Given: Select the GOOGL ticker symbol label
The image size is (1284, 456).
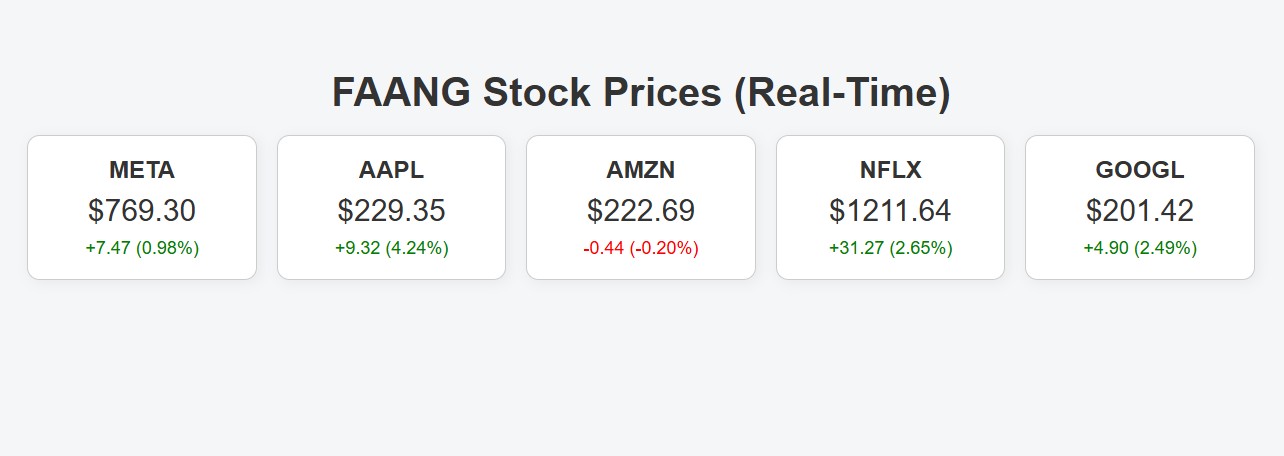Looking at the screenshot, I should click(1140, 170).
